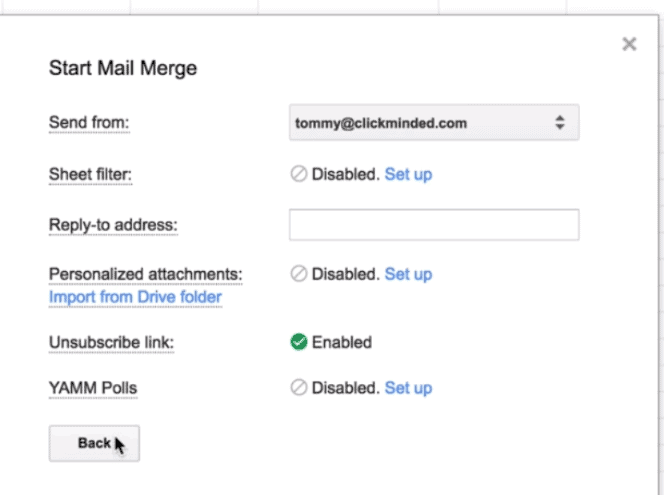664x495 pixels.
Task: Set up Personalized attachments
Action: tap(408, 274)
